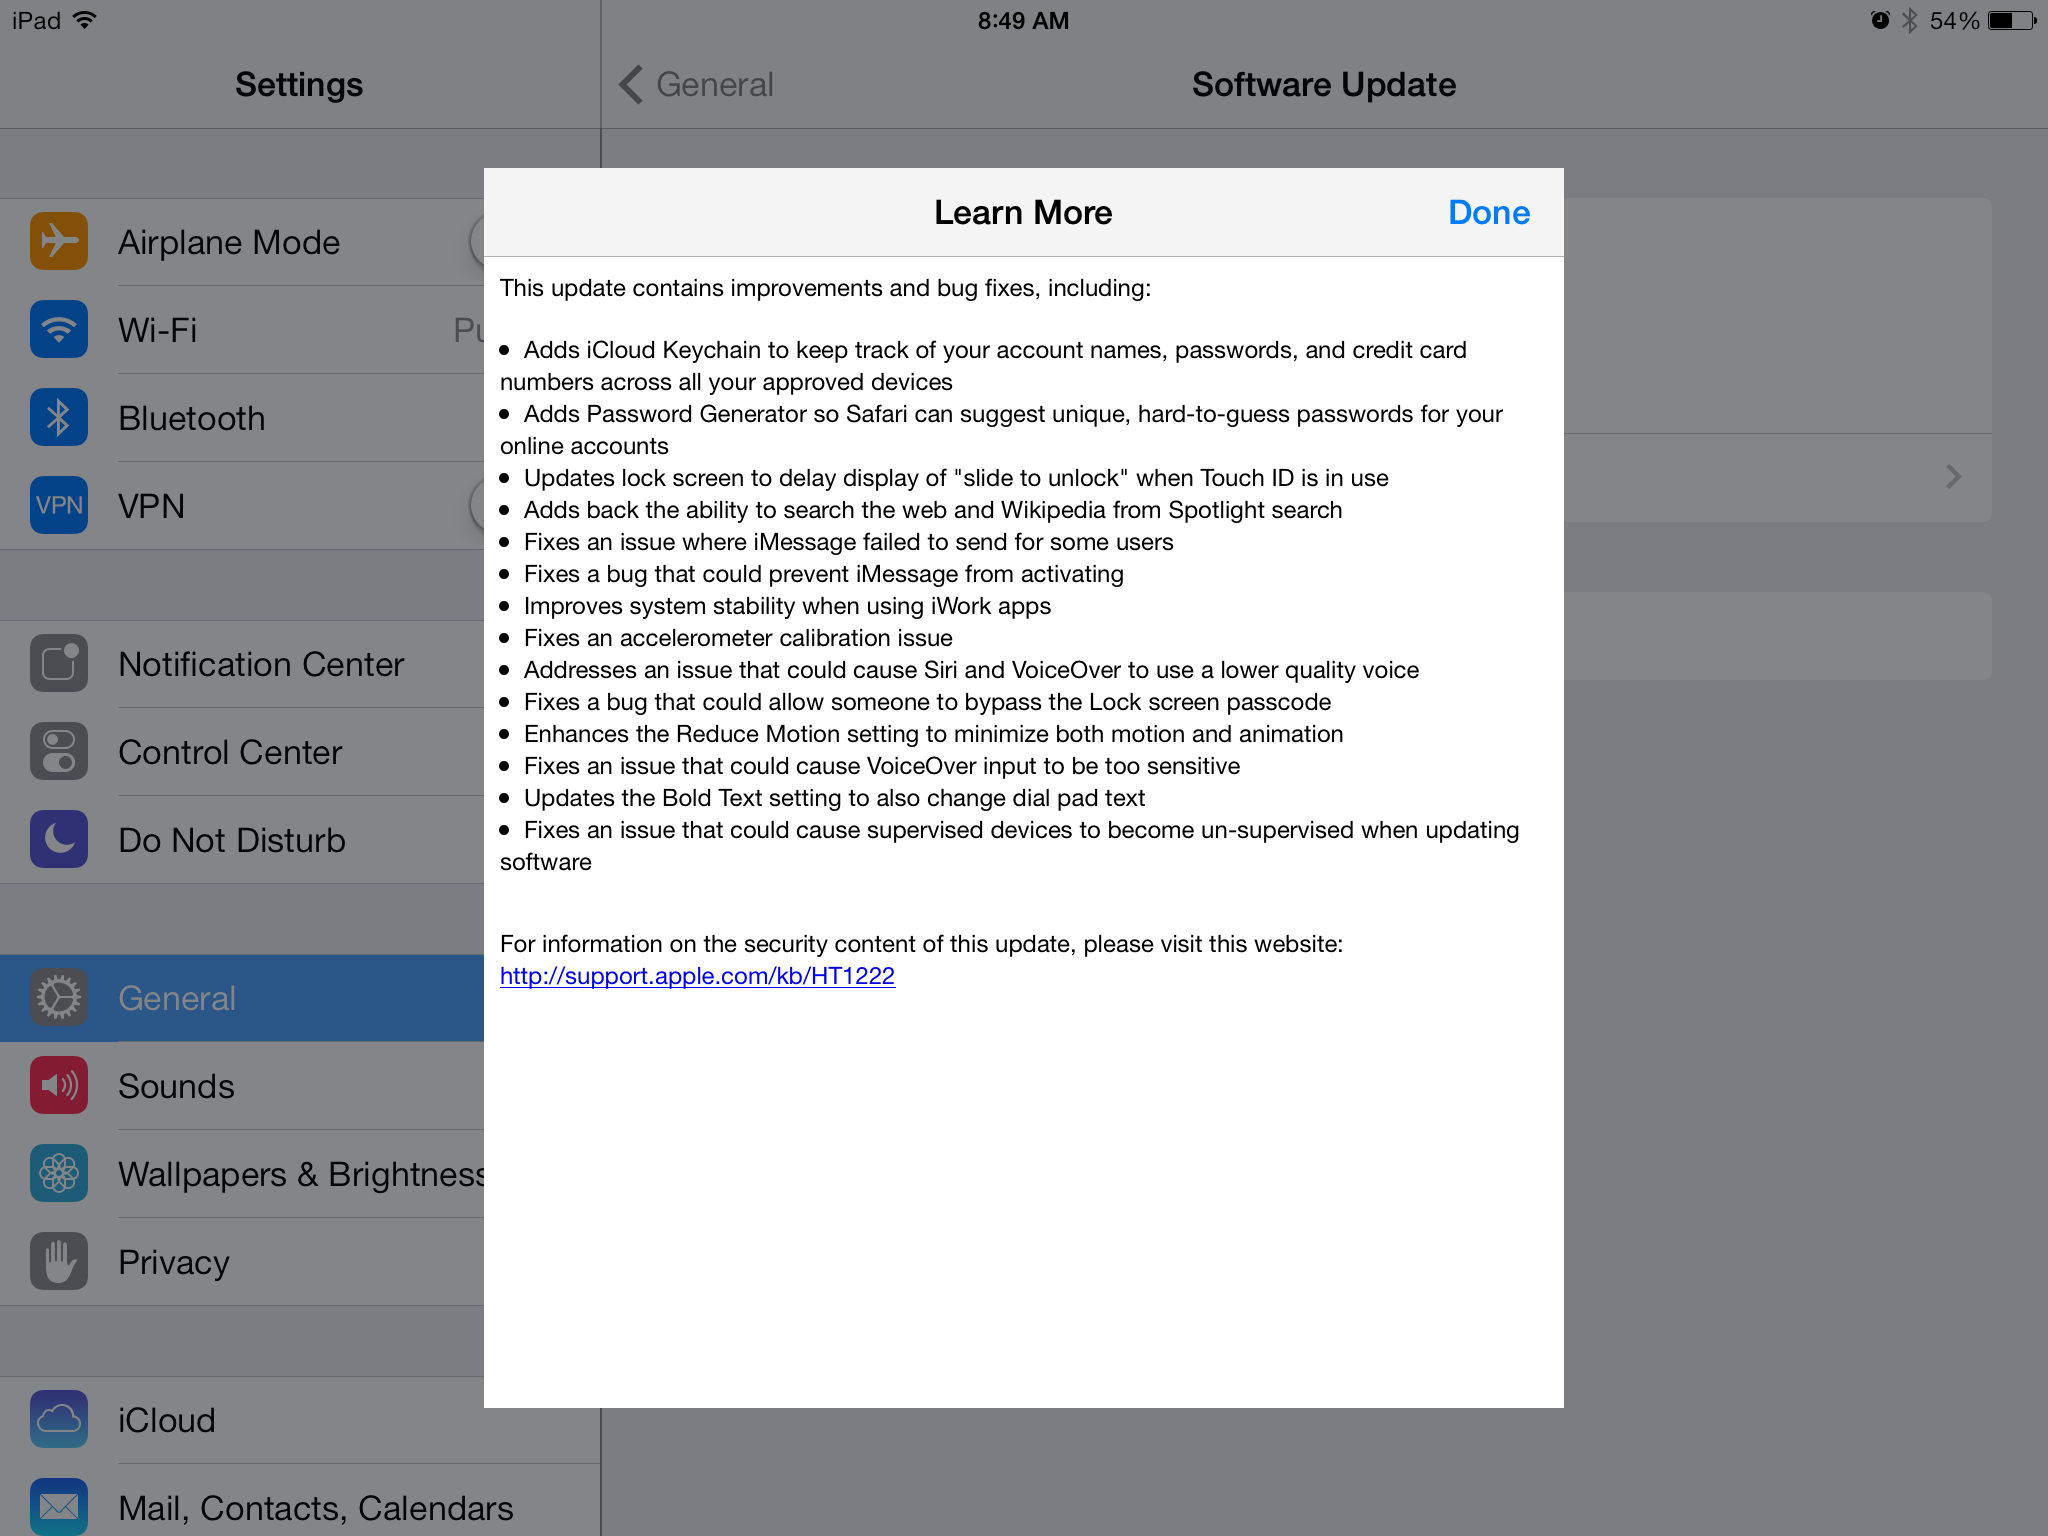The height and width of the screenshot is (1536, 2048).
Task: Tap the Privacy hand icon
Action: pos(59,1262)
